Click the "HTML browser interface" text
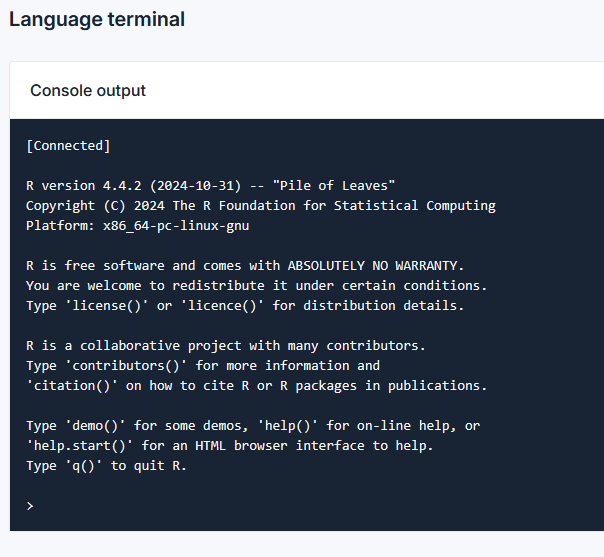This screenshot has width=604, height=557. click(x=276, y=446)
